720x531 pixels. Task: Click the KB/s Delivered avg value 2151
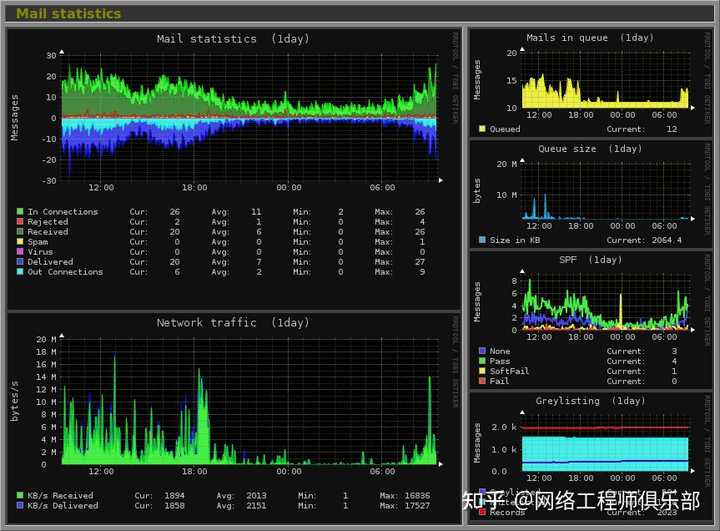(256, 506)
